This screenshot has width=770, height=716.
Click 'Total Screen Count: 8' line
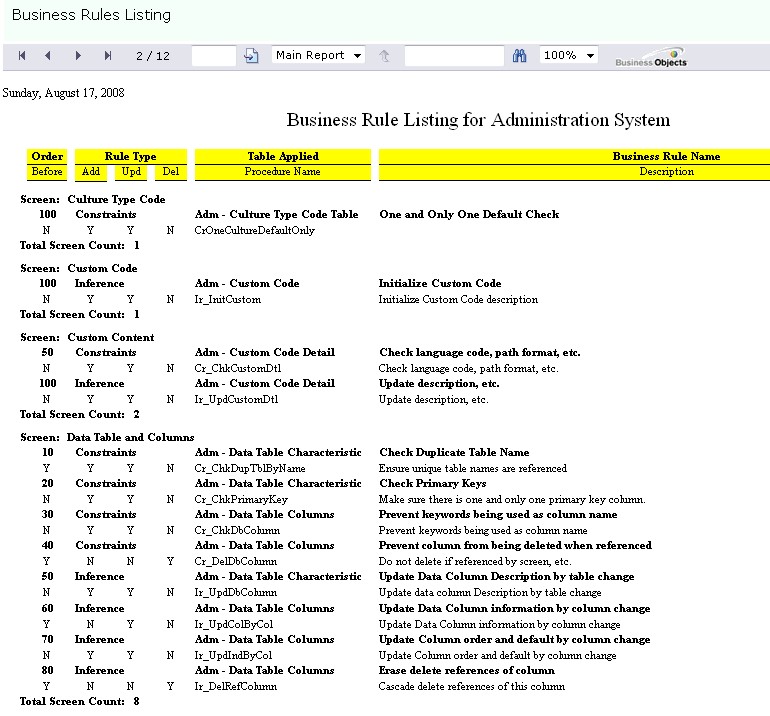tap(80, 701)
